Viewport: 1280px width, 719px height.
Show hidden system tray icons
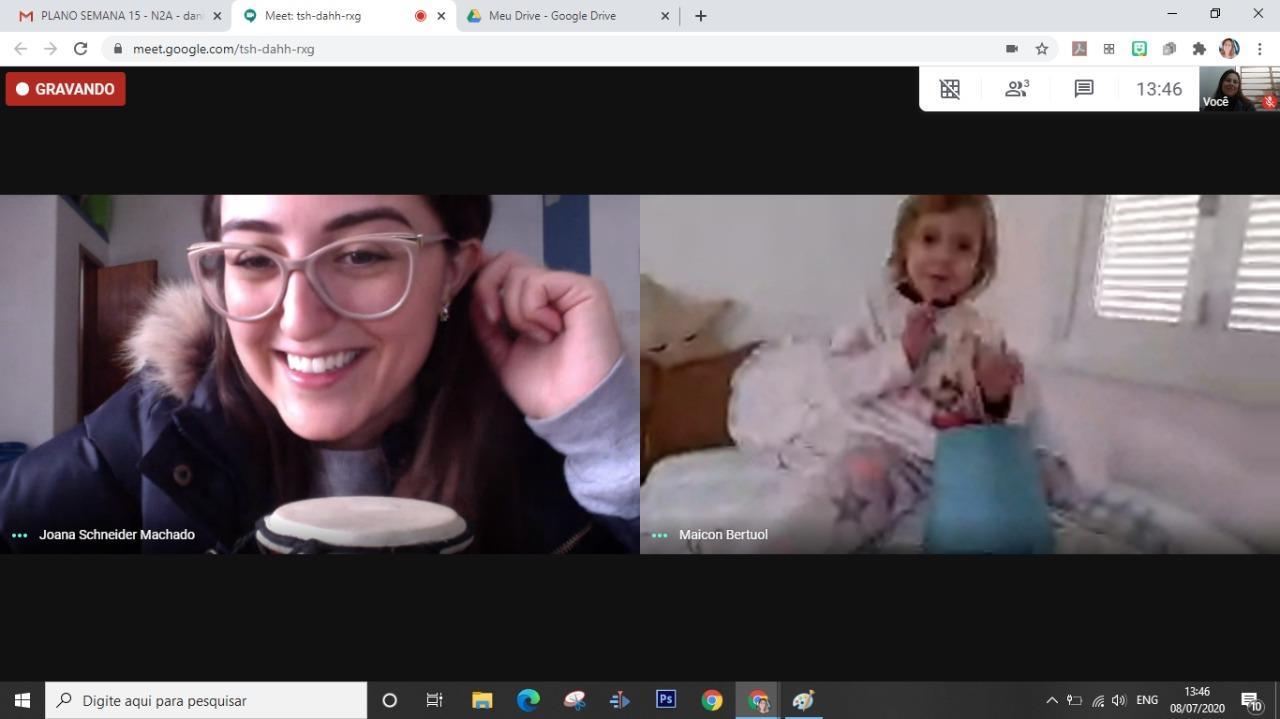pyautogui.click(x=1051, y=700)
